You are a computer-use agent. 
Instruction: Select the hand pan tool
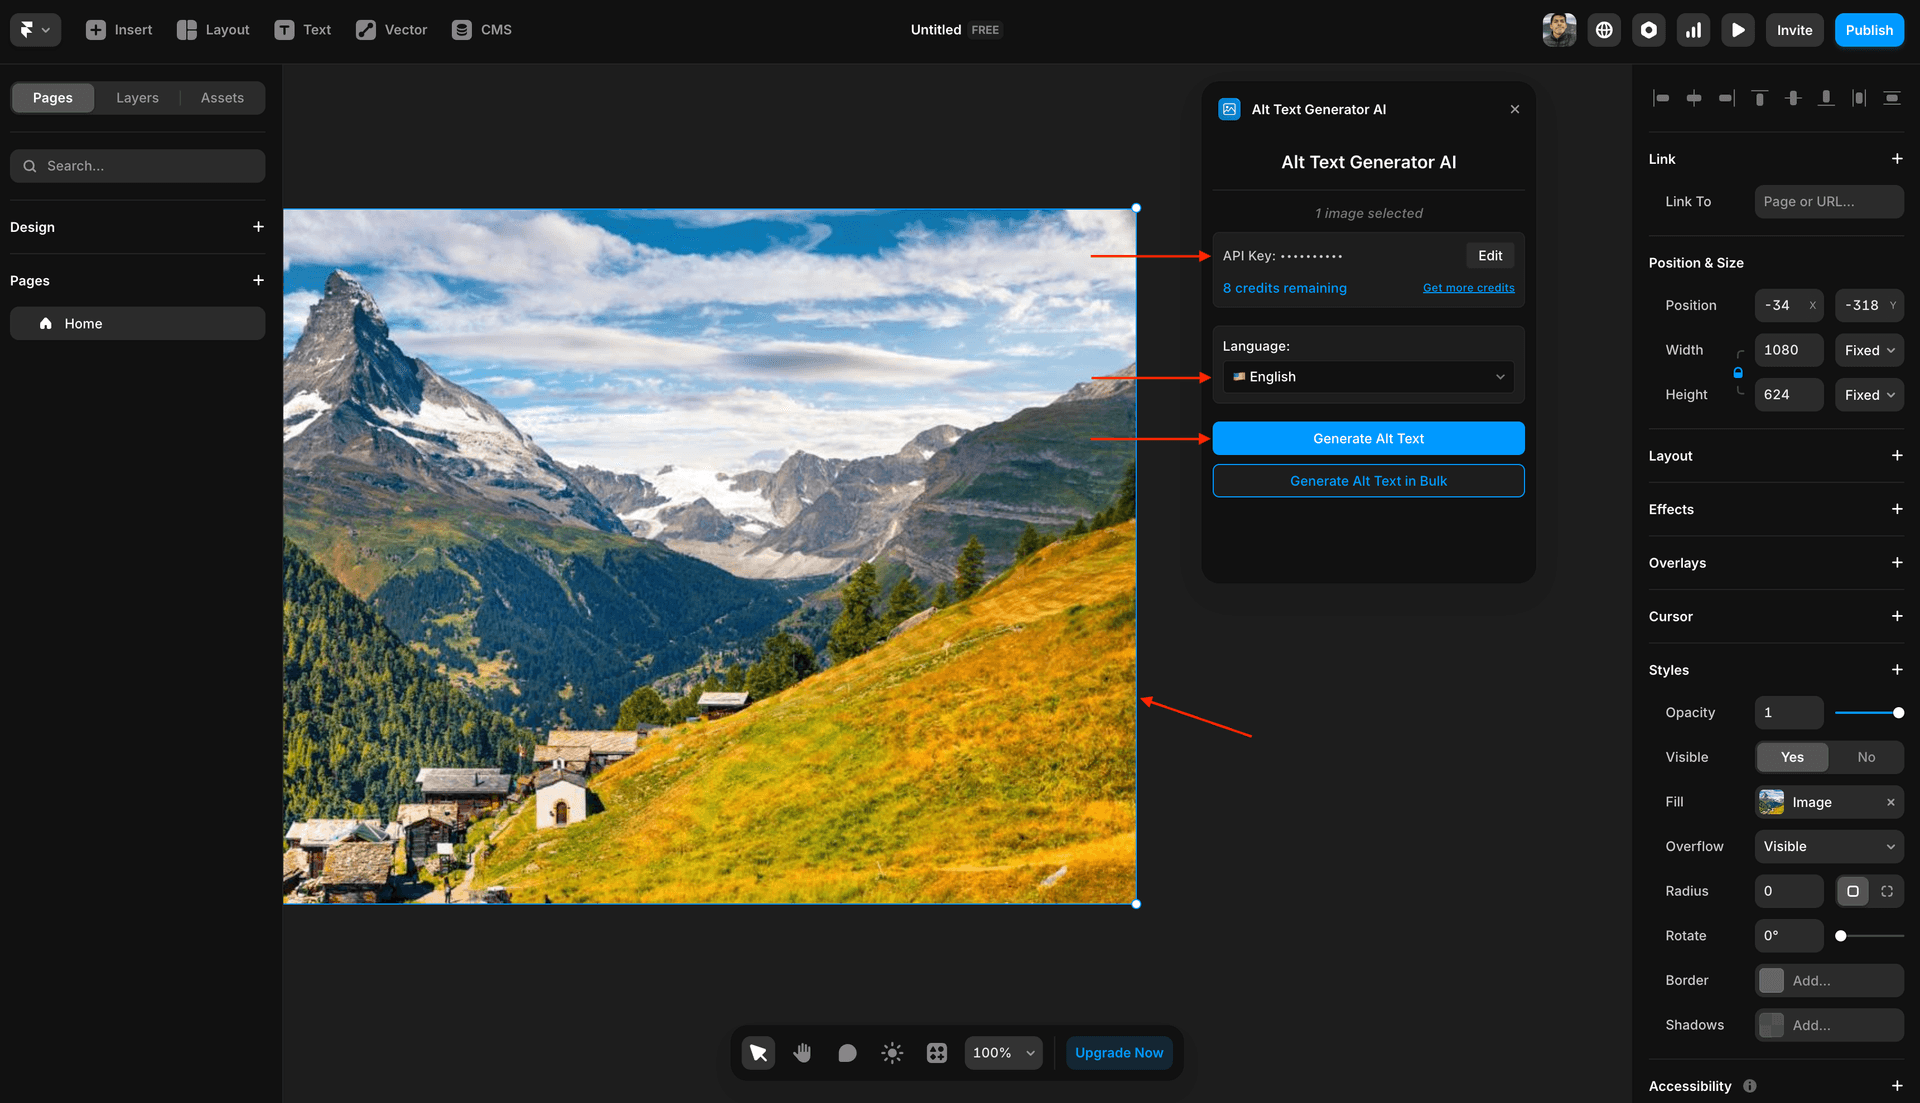coord(802,1052)
